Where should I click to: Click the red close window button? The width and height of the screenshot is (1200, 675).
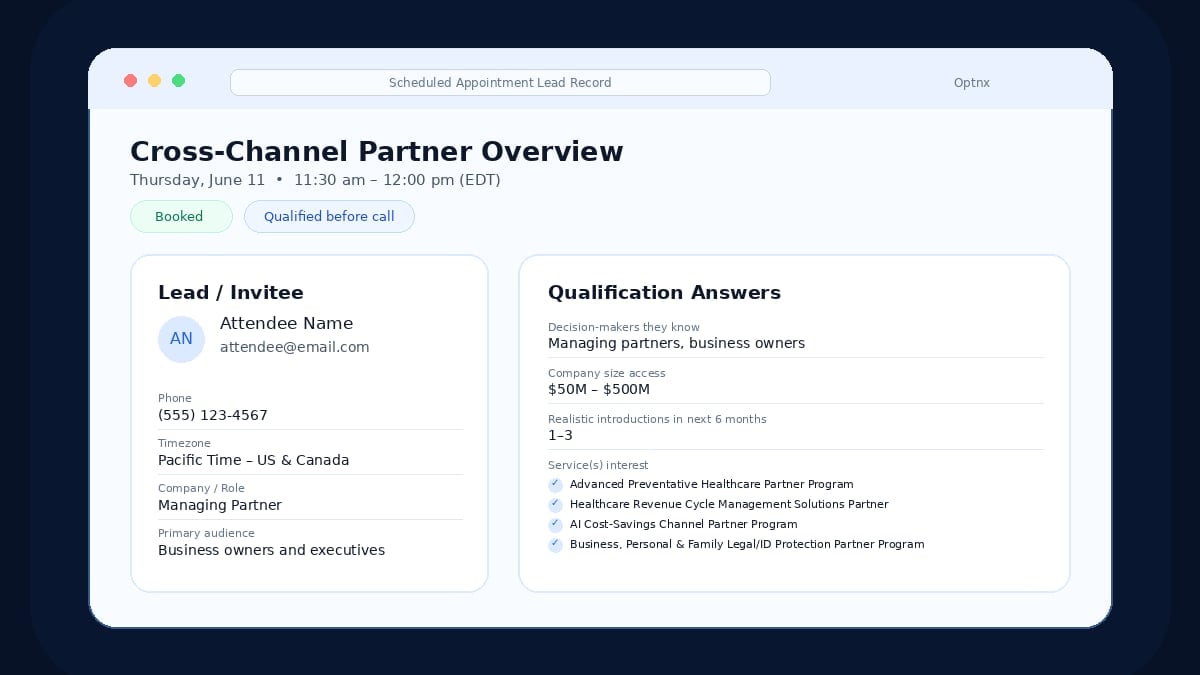pos(130,81)
